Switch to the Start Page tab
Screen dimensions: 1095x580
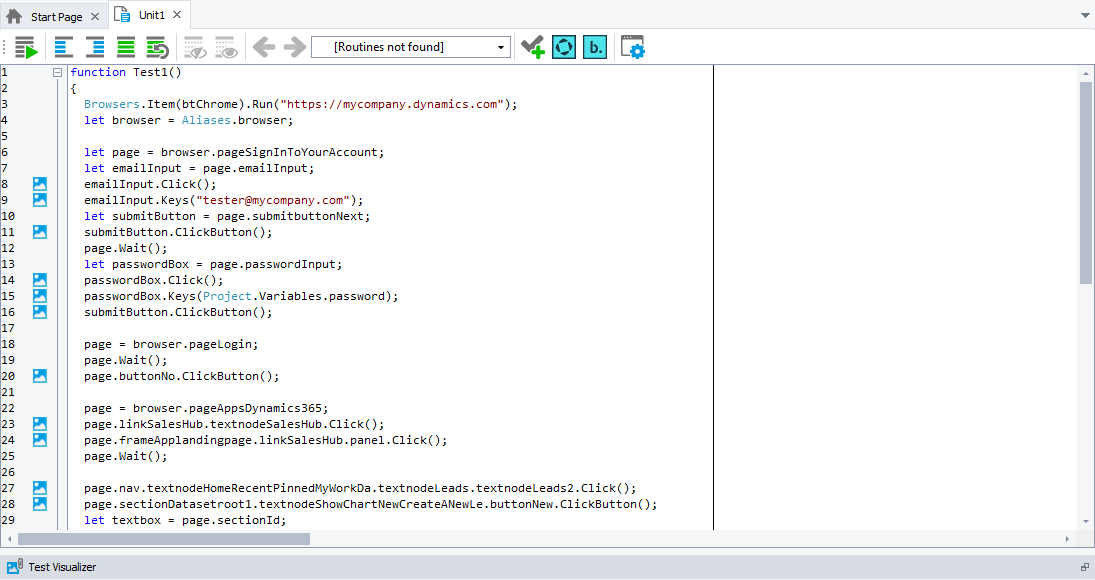tap(54, 16)
